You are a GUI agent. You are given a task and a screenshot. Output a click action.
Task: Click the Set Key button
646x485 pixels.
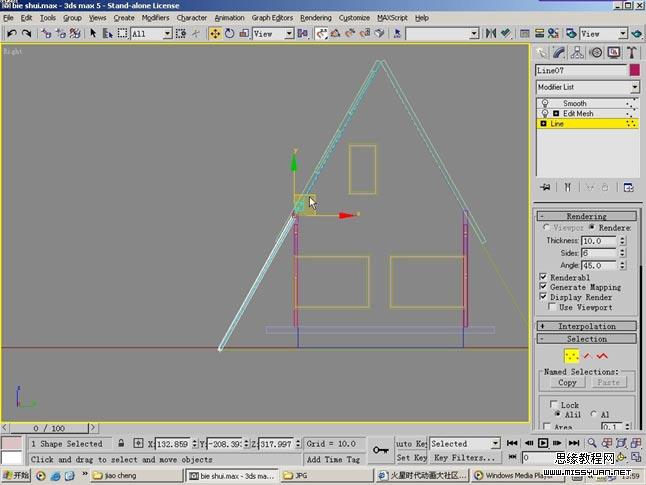[411, 457]
